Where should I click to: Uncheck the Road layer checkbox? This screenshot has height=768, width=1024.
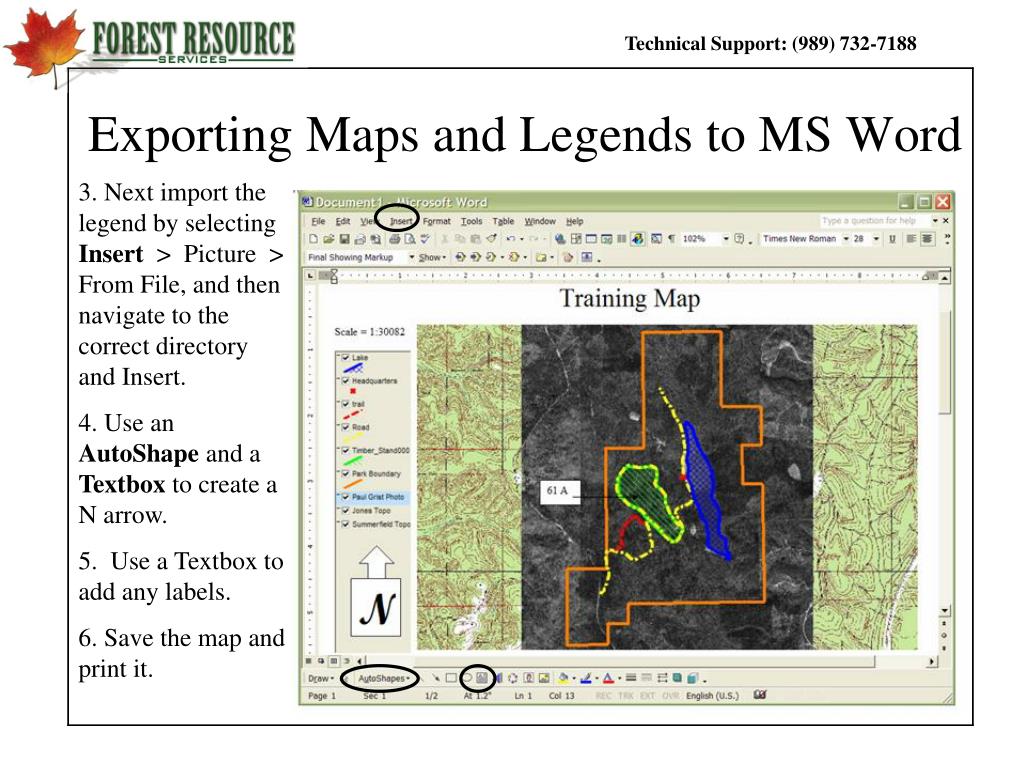click(x=346, y=426)
